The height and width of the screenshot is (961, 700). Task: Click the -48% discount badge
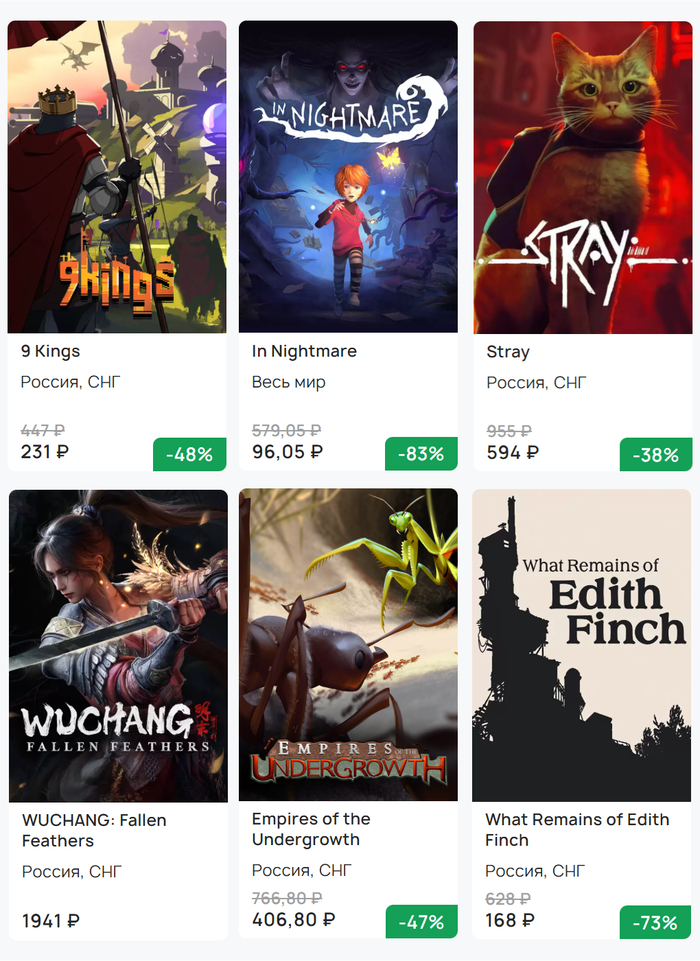pyautogui.click(x=190, y=454)
